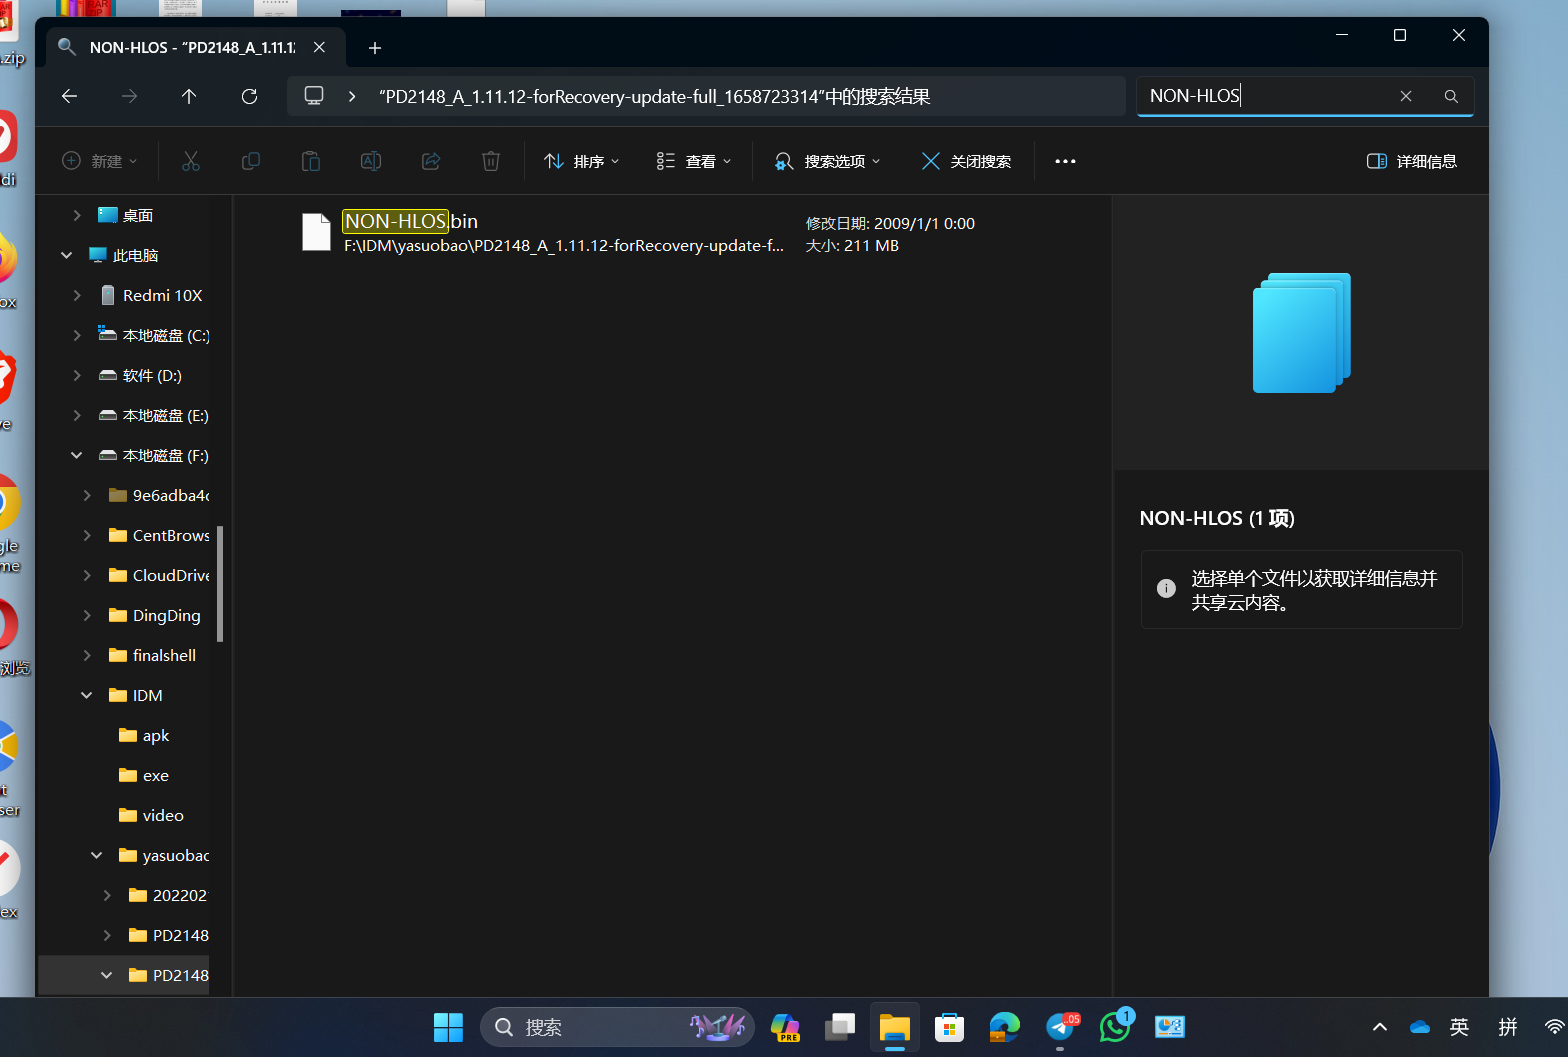Image resolution: width=1568 pixels, height=1057 pixels.
Task: Show hidden tray icons chevron
Action: (x=1380, y=1027)
